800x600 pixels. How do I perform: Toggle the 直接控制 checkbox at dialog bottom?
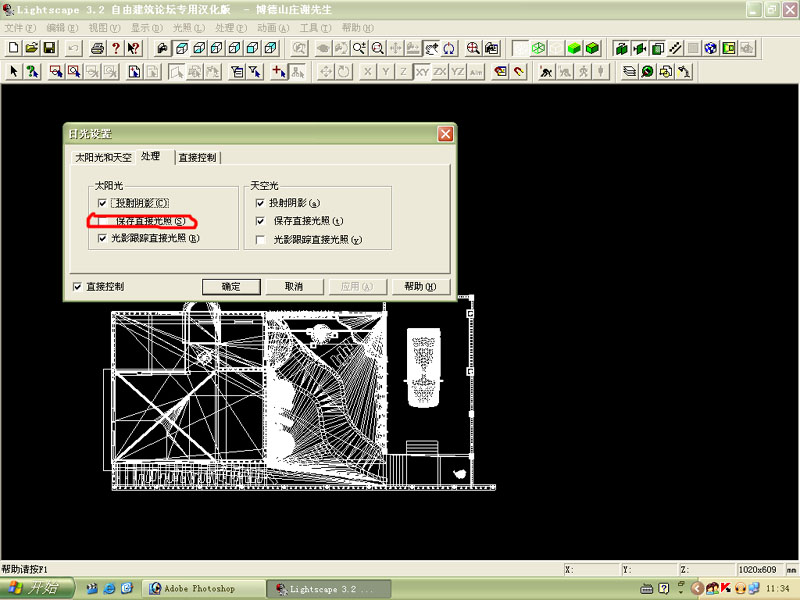click(x=77, y=287)
